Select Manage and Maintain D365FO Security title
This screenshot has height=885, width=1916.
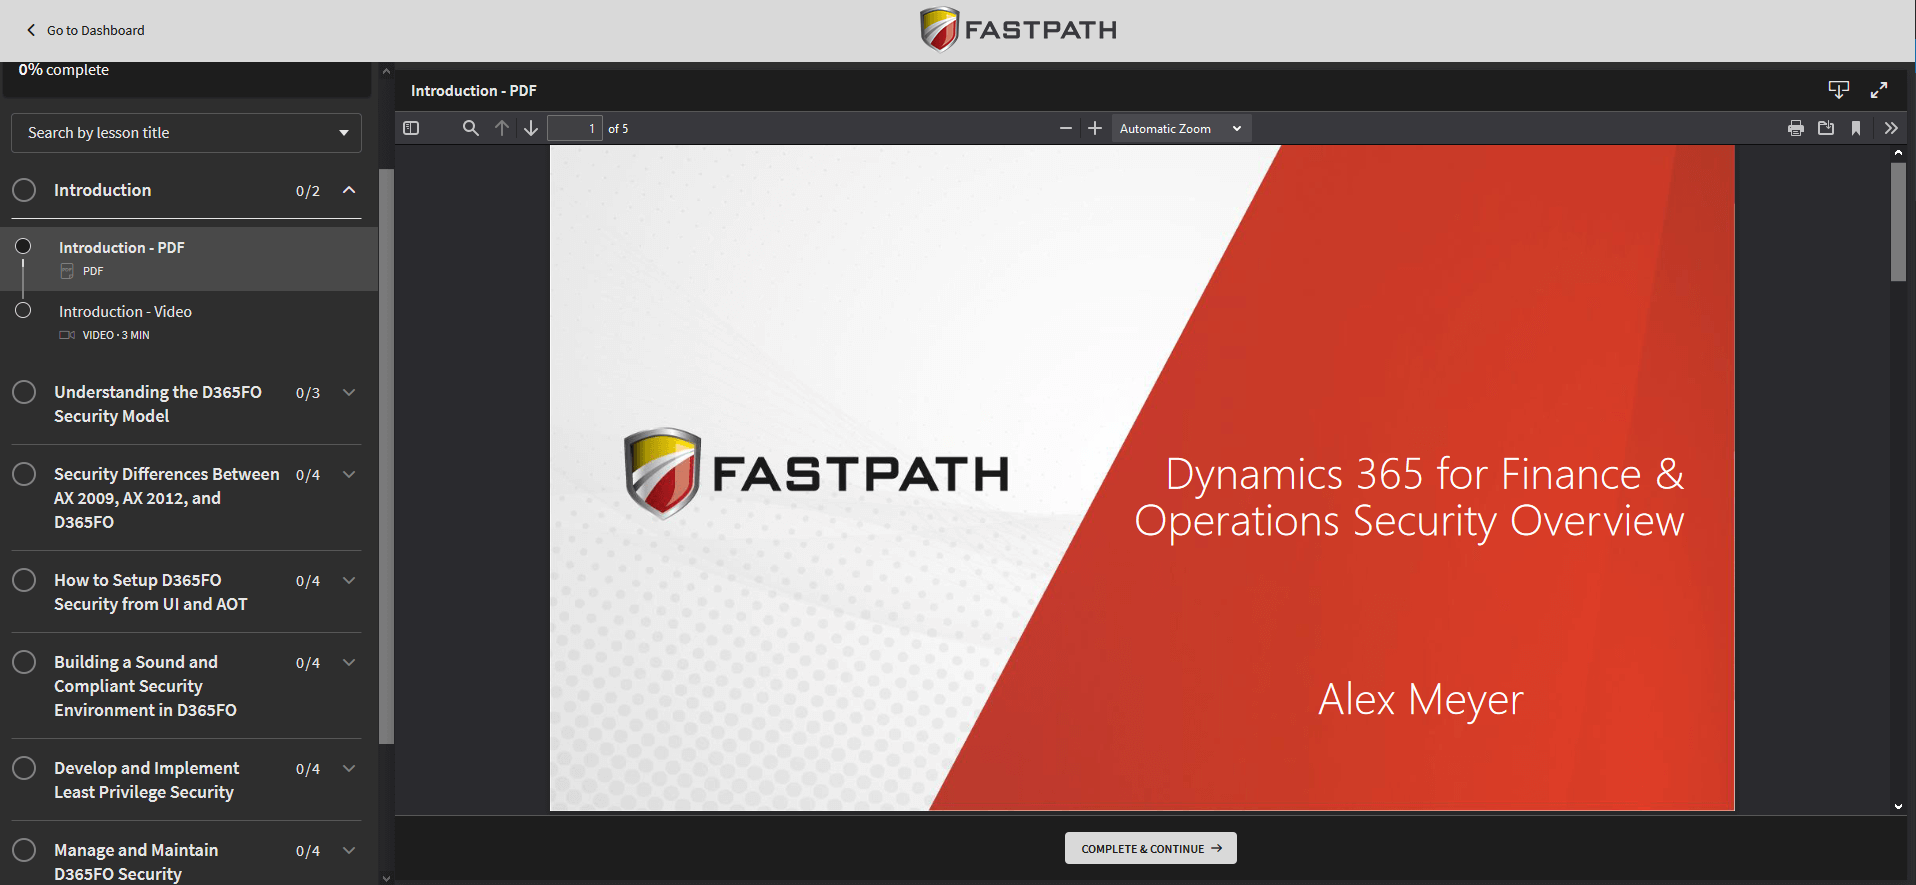pyautogui.click(x=136, y=862)
